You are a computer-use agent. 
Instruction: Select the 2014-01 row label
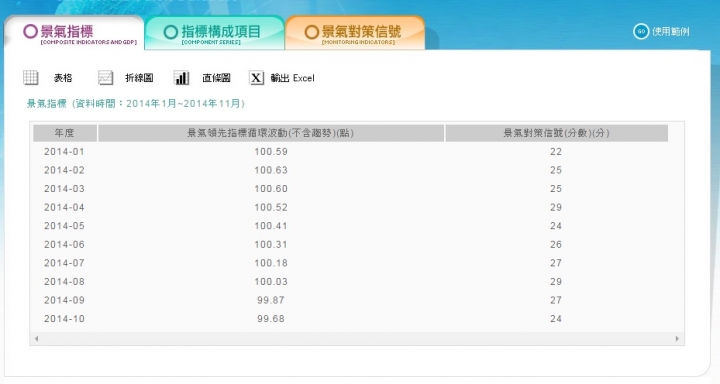coord(64,152)
